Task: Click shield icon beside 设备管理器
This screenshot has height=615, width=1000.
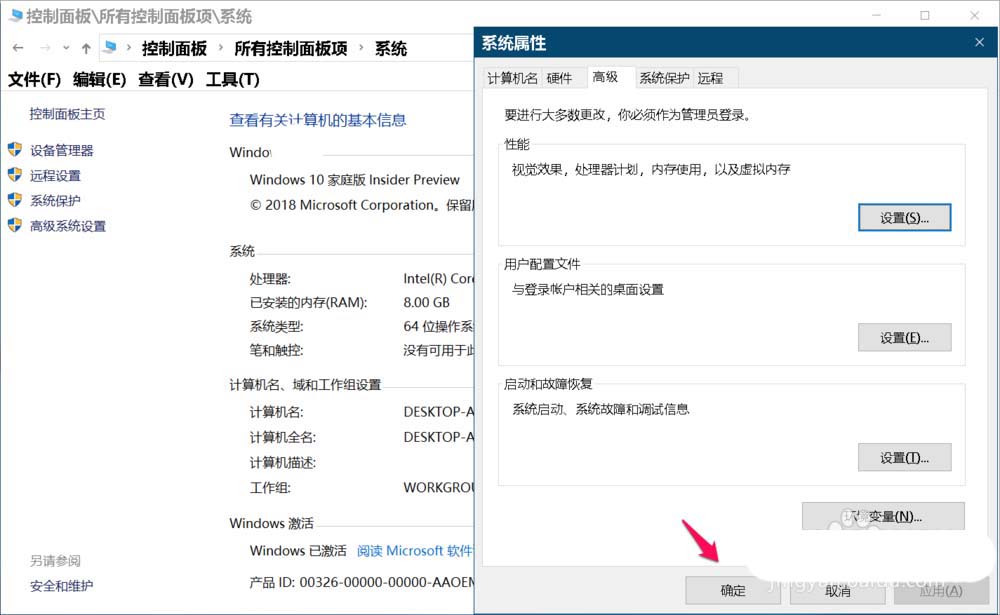Action: (x=15, y=150)
